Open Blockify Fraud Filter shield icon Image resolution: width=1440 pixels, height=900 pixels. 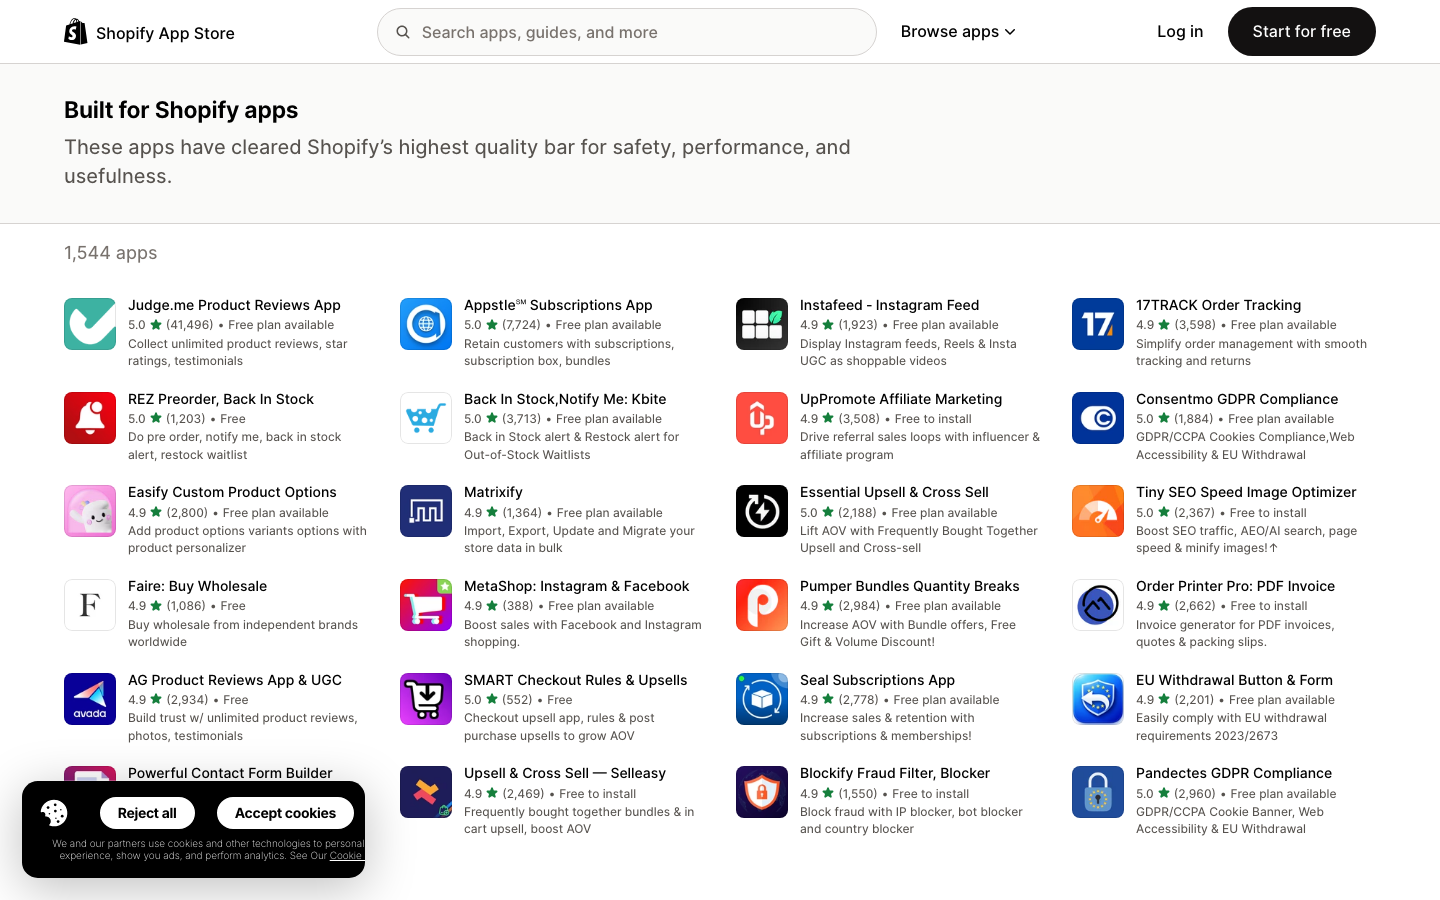762,792
